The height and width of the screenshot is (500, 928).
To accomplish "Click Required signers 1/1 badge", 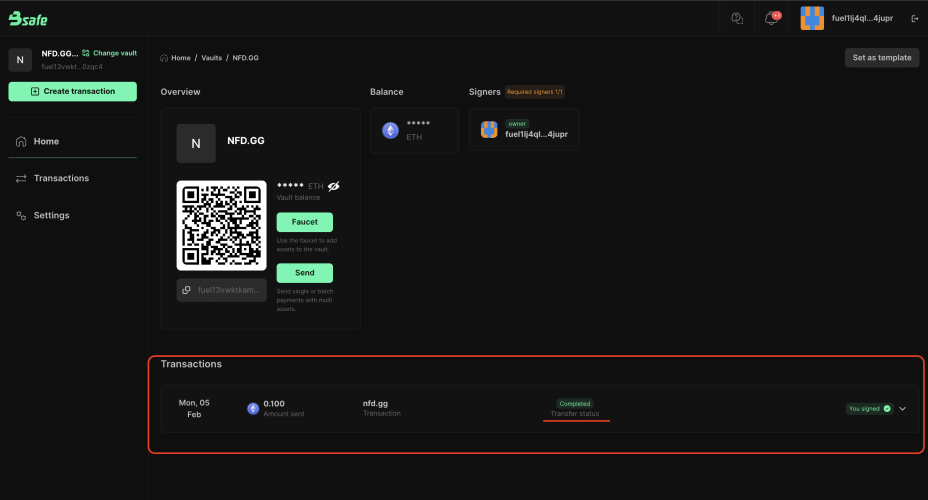I will pyautogui.click(x=534, y=92).
